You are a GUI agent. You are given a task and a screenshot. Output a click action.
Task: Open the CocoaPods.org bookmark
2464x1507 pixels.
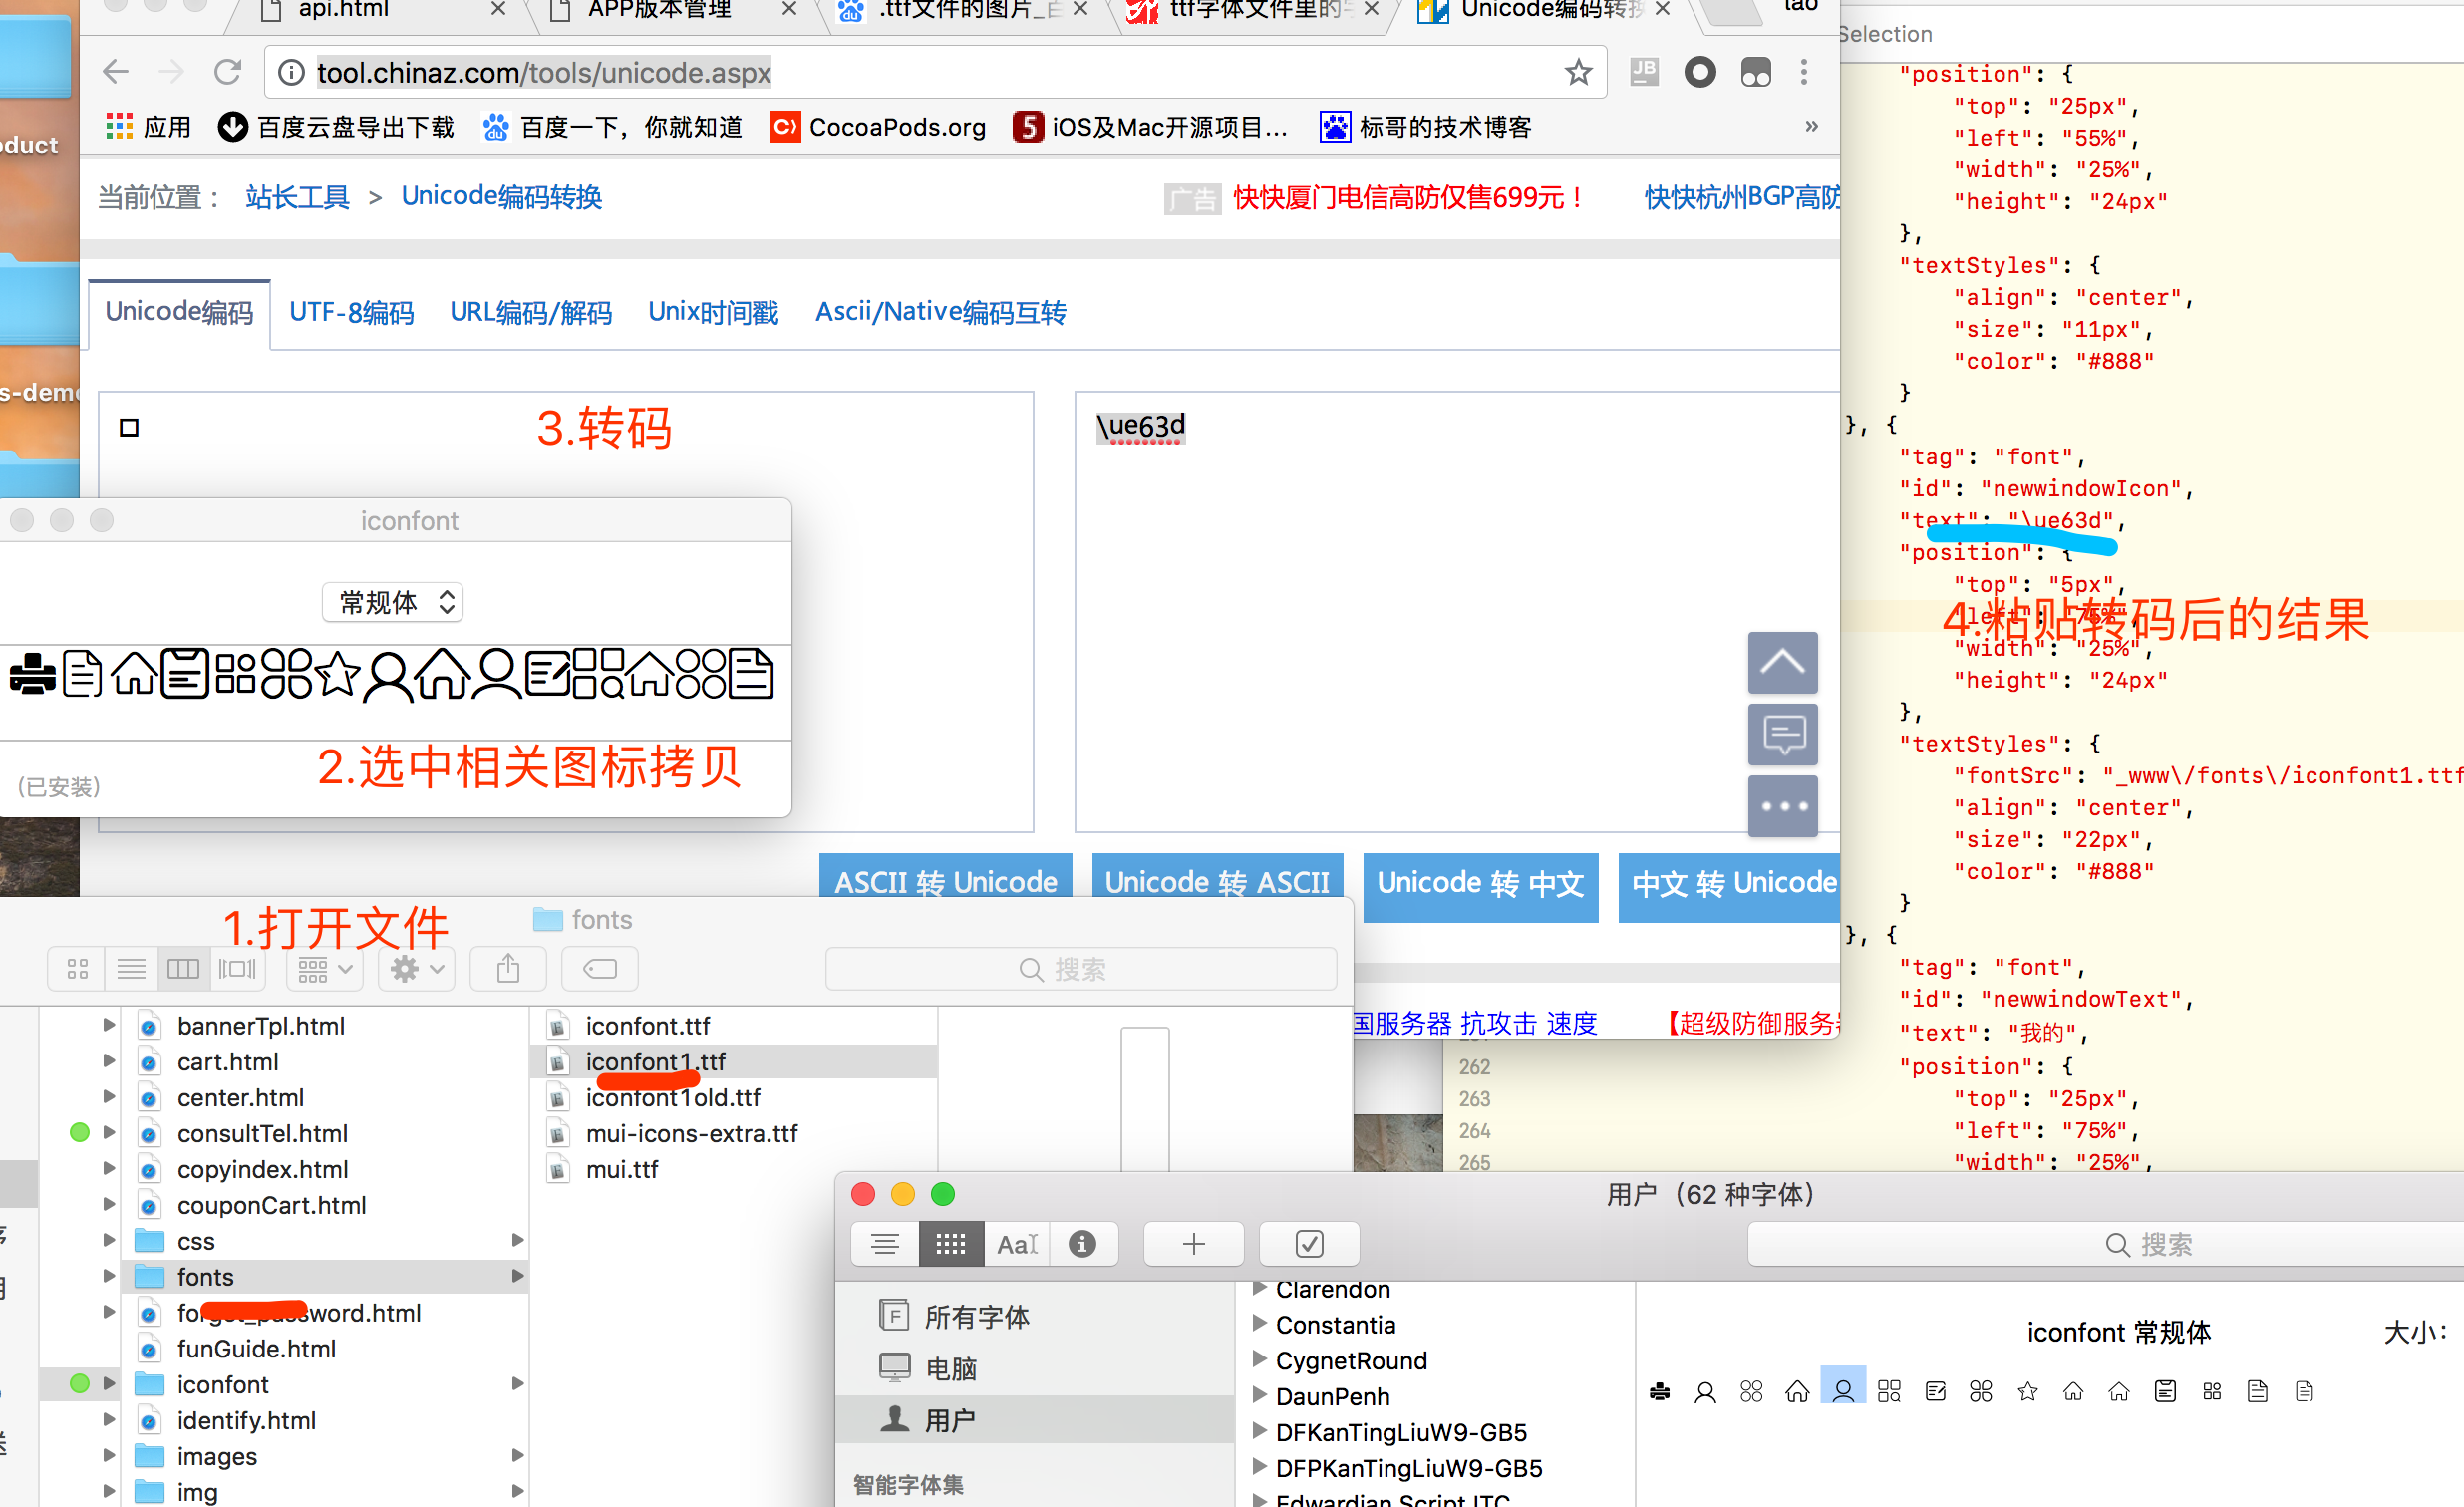[x=878, y=127]
